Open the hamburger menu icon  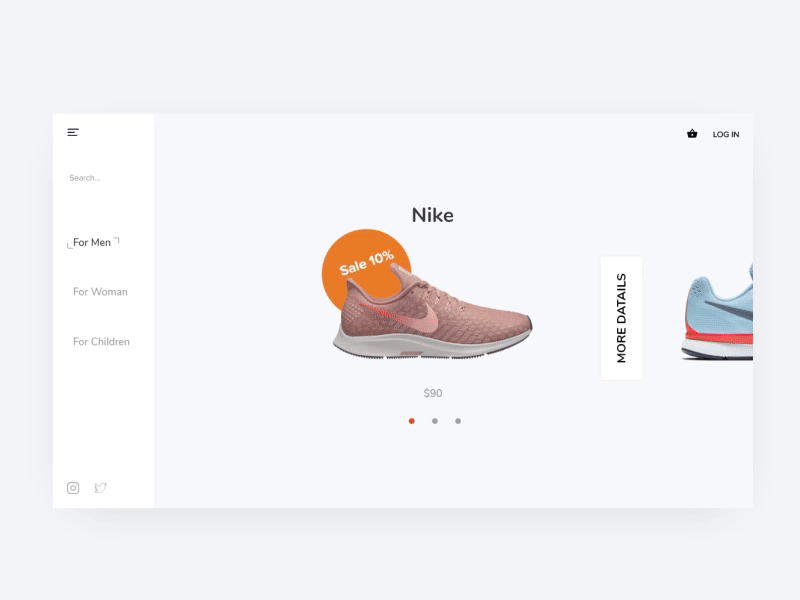(73, 133)
